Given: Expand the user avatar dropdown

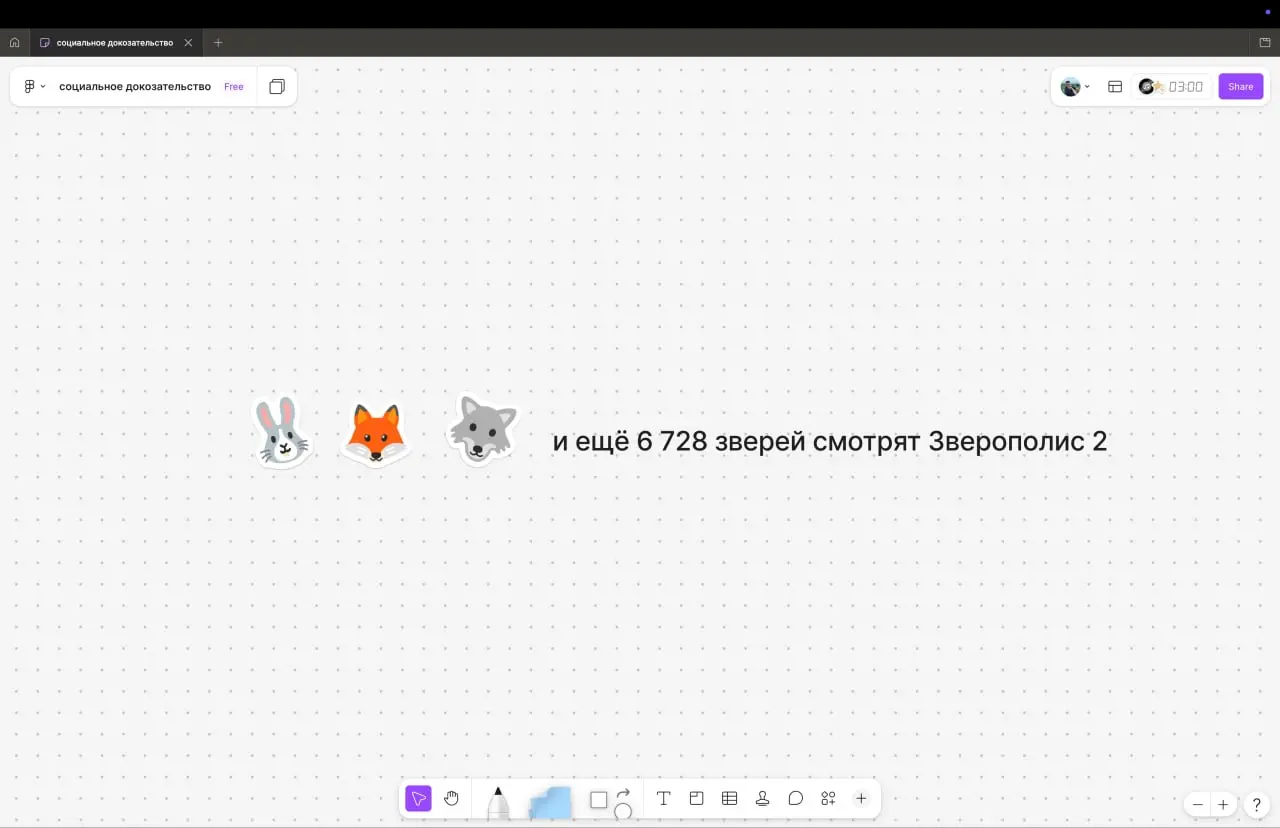Looking at the screenshot, I should [1076, 87].
